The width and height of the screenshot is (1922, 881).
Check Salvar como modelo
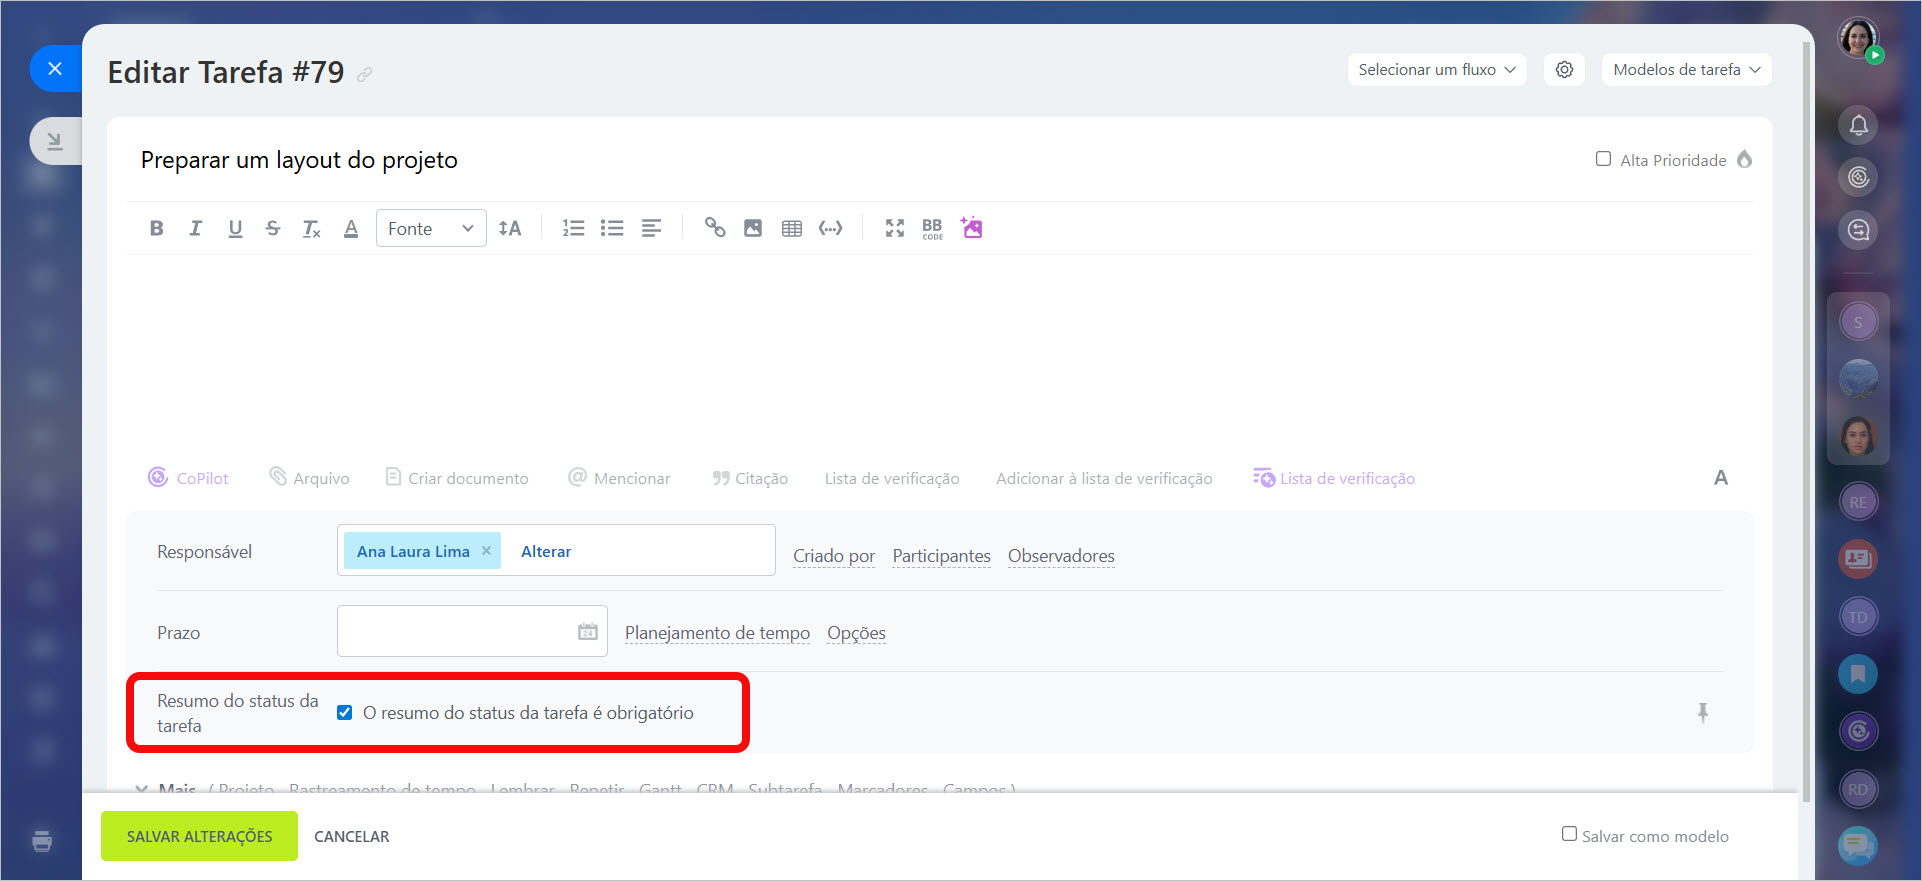(x=1569, y=834)
